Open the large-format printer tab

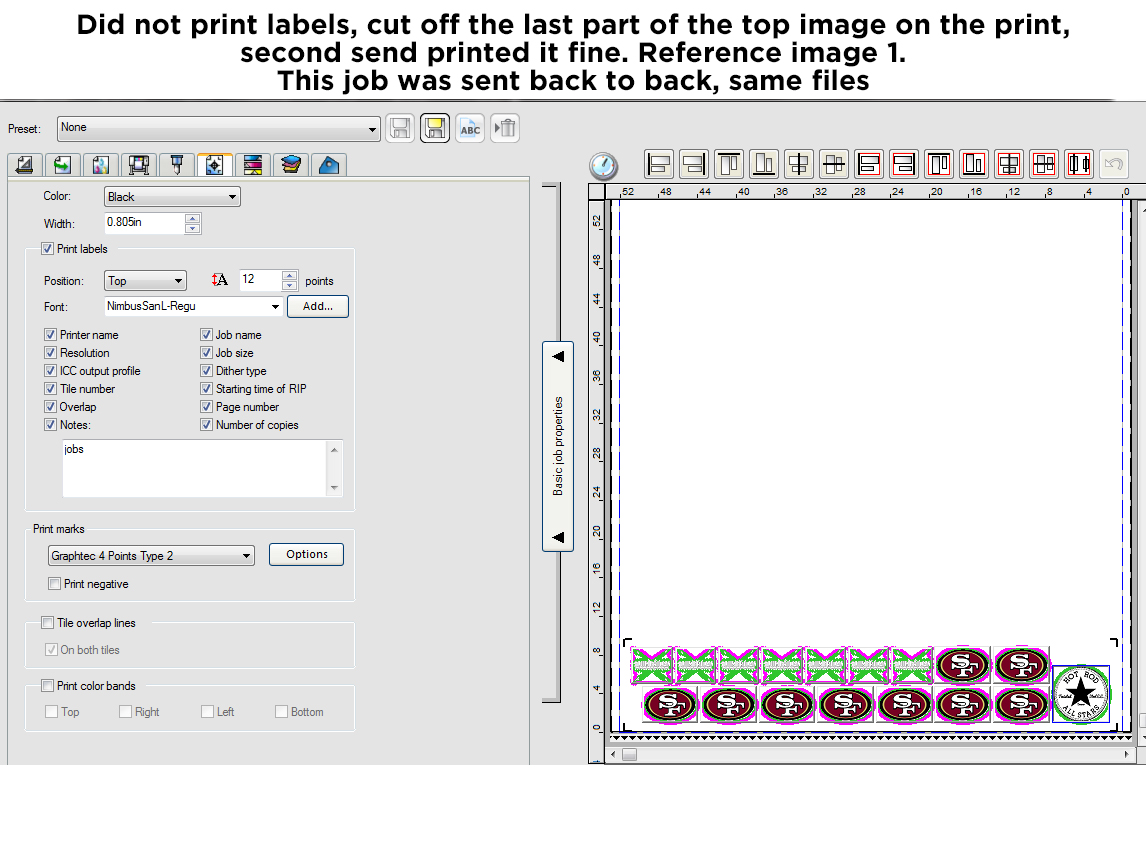point(139,165)
